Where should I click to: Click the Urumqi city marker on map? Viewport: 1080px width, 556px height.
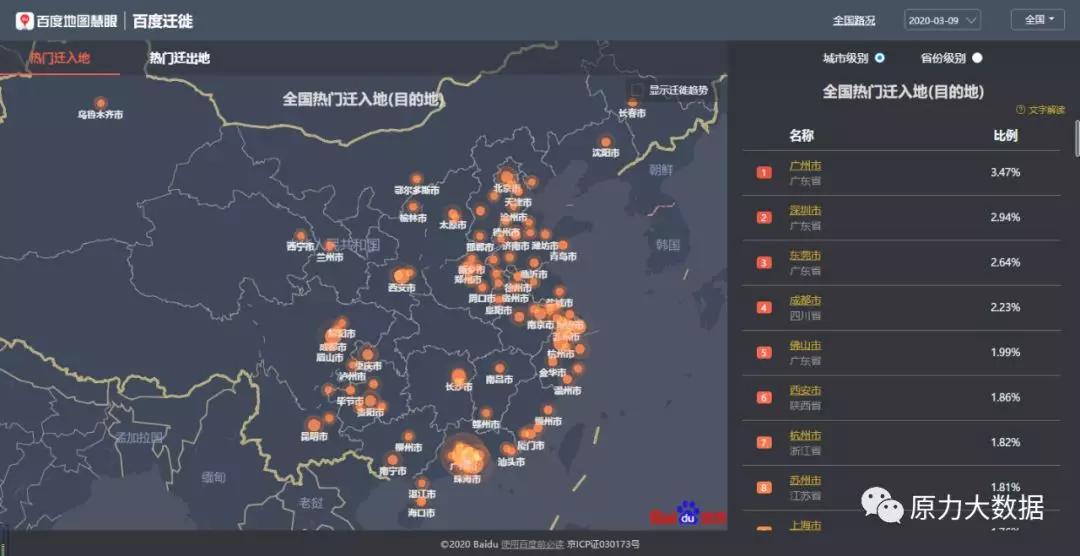100,103
